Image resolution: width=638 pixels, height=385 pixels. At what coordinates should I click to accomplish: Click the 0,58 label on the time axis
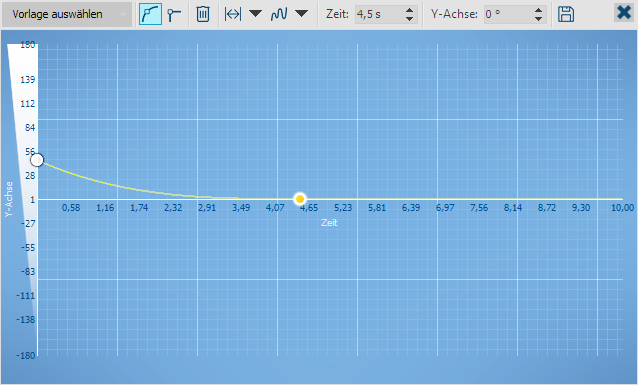(71, 208)
